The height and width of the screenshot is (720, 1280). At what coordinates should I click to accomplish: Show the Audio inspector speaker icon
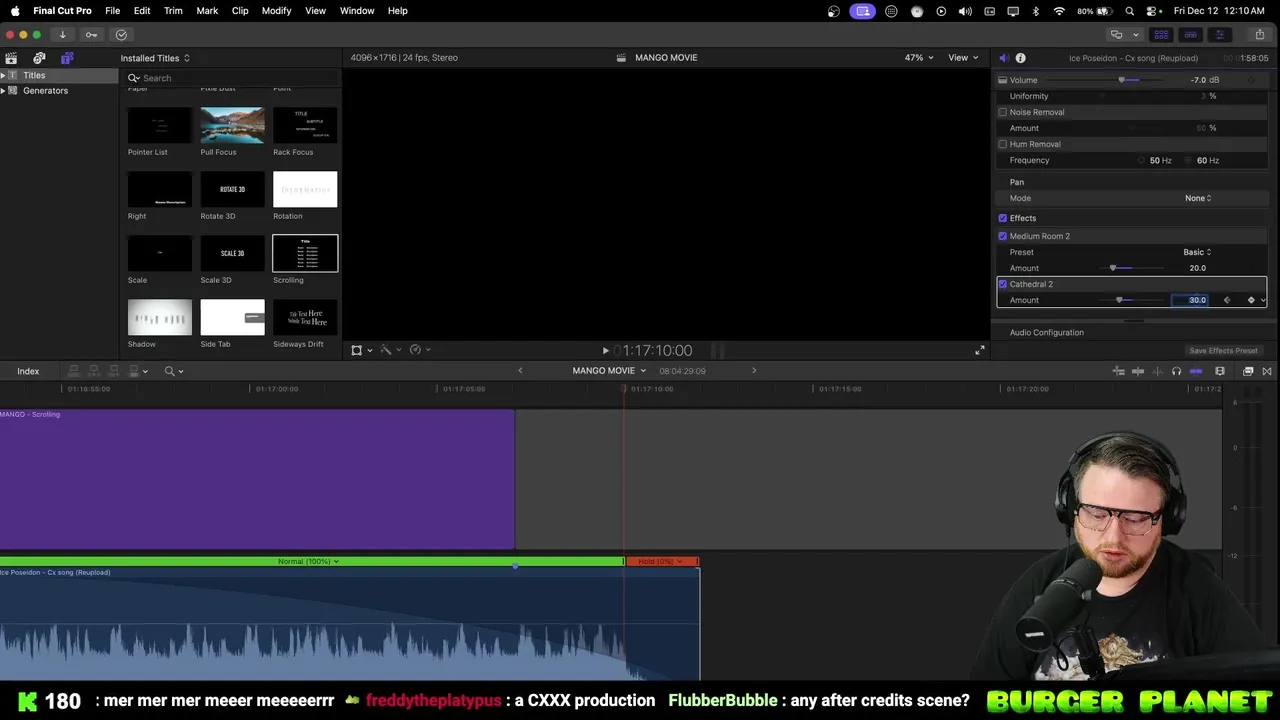click(1003, 58)
